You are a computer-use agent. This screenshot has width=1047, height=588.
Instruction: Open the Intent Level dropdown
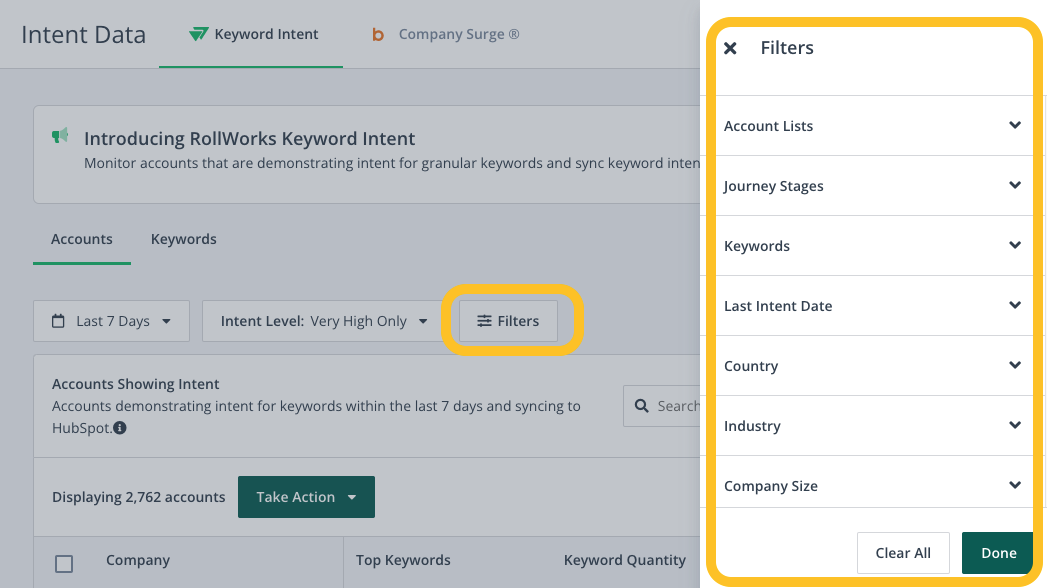pyautogui.click(x=323, y=321)
